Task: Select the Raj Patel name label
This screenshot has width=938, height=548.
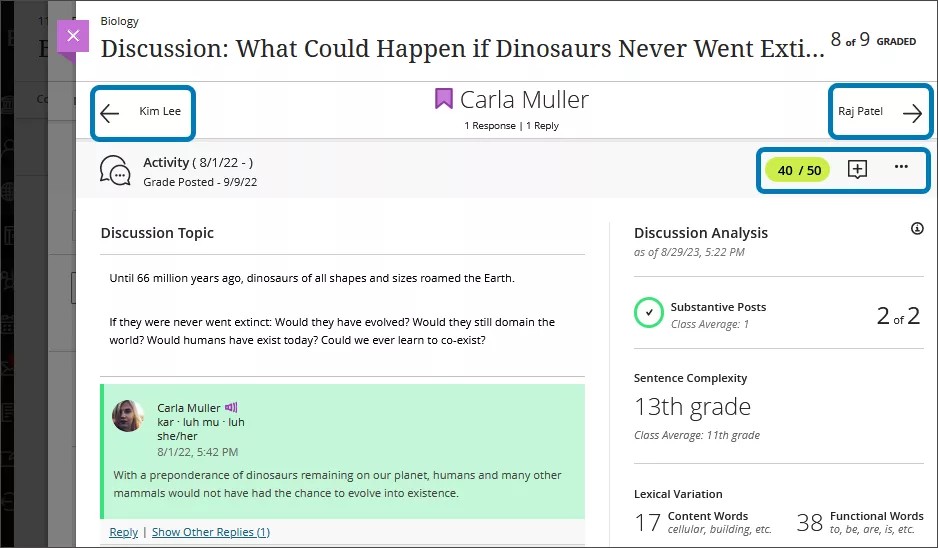Action: coord(860,111)
